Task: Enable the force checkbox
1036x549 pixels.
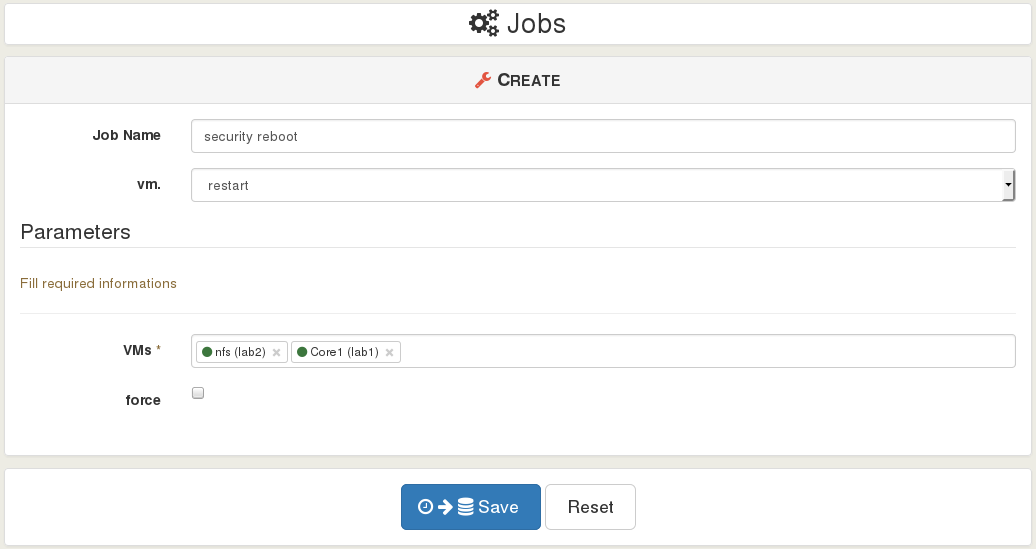Action: coord(198,393)
